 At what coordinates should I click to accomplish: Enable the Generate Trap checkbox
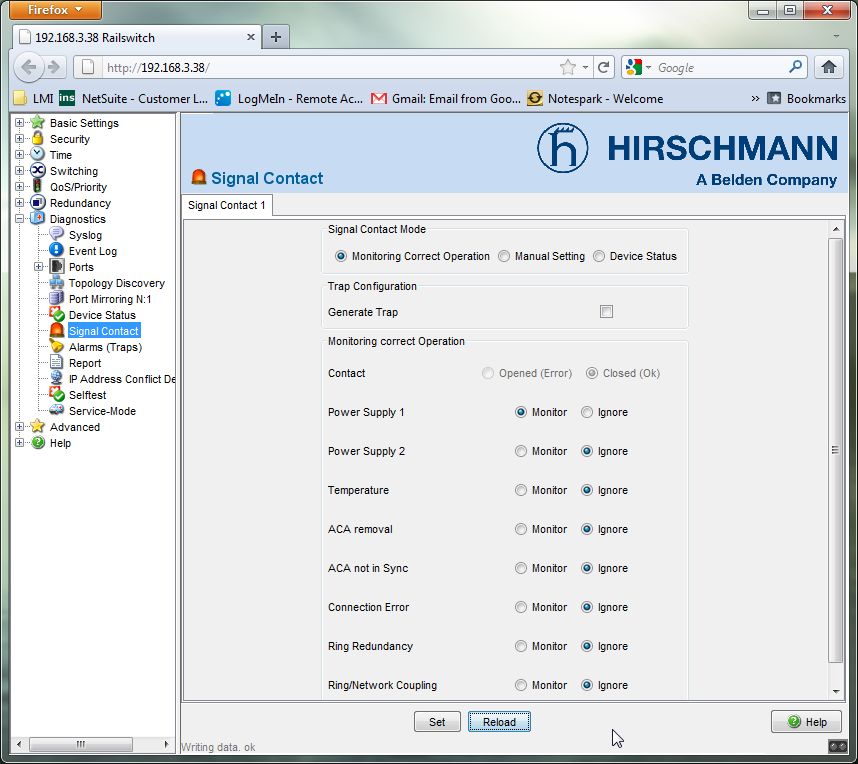[606, 311]
